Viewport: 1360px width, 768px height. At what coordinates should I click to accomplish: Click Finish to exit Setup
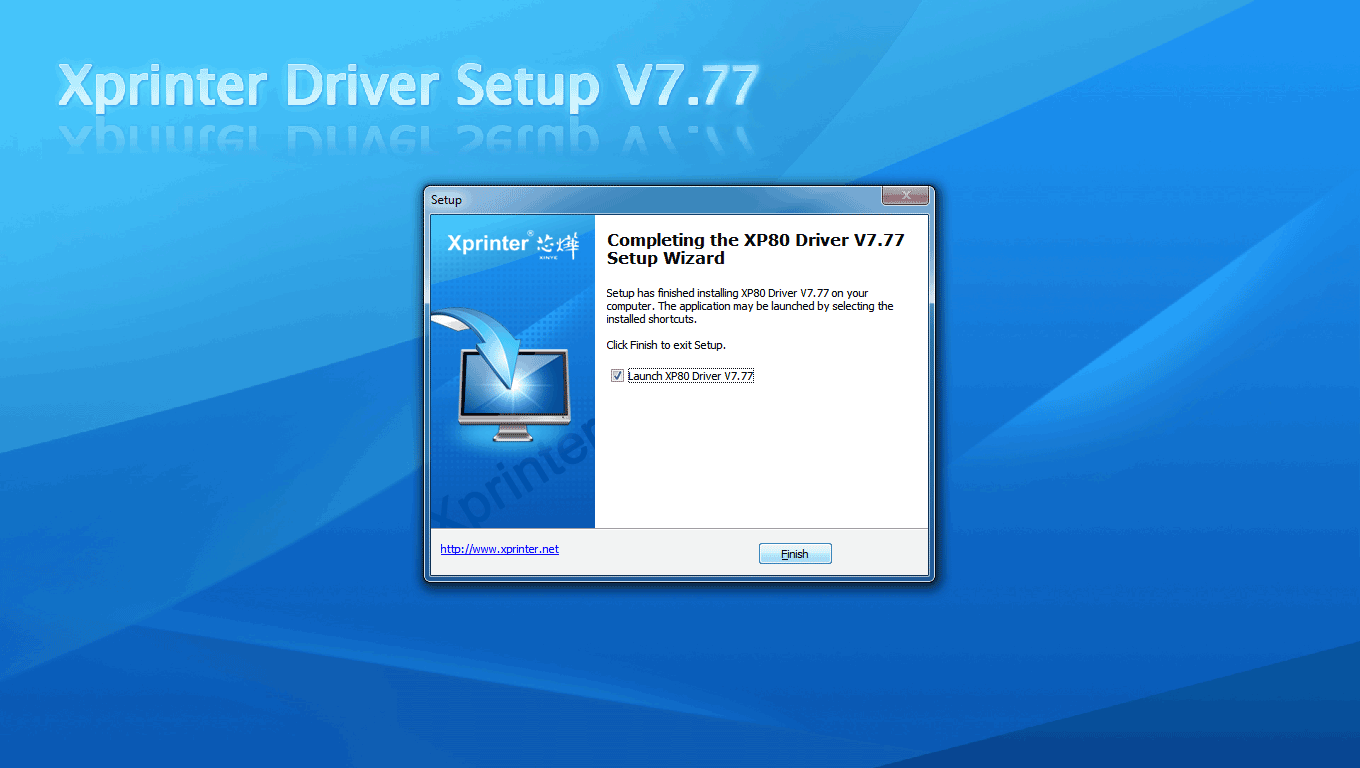795,554
